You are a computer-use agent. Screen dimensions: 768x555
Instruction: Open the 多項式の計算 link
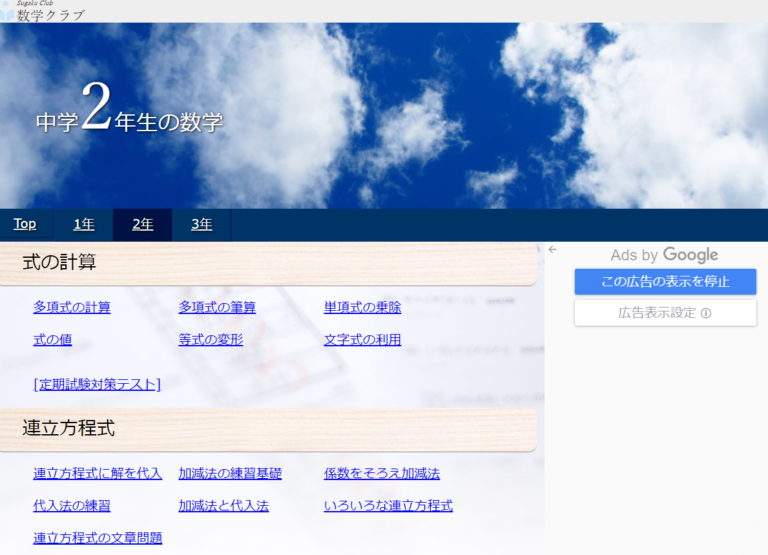[72, 307]
